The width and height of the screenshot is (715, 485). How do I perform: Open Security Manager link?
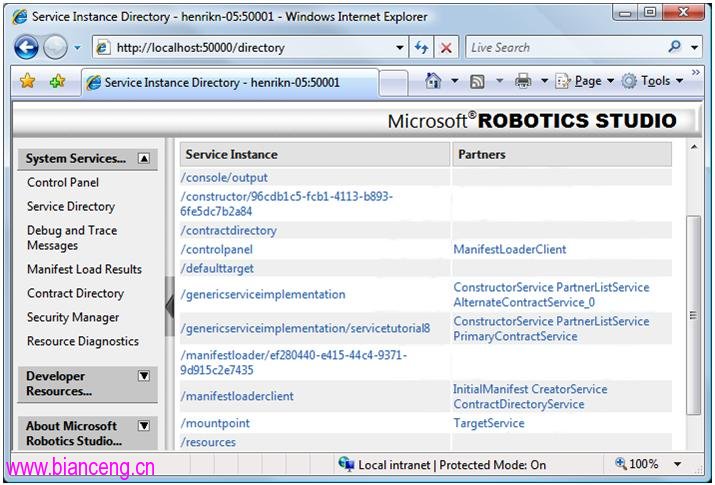pos(73,317)
